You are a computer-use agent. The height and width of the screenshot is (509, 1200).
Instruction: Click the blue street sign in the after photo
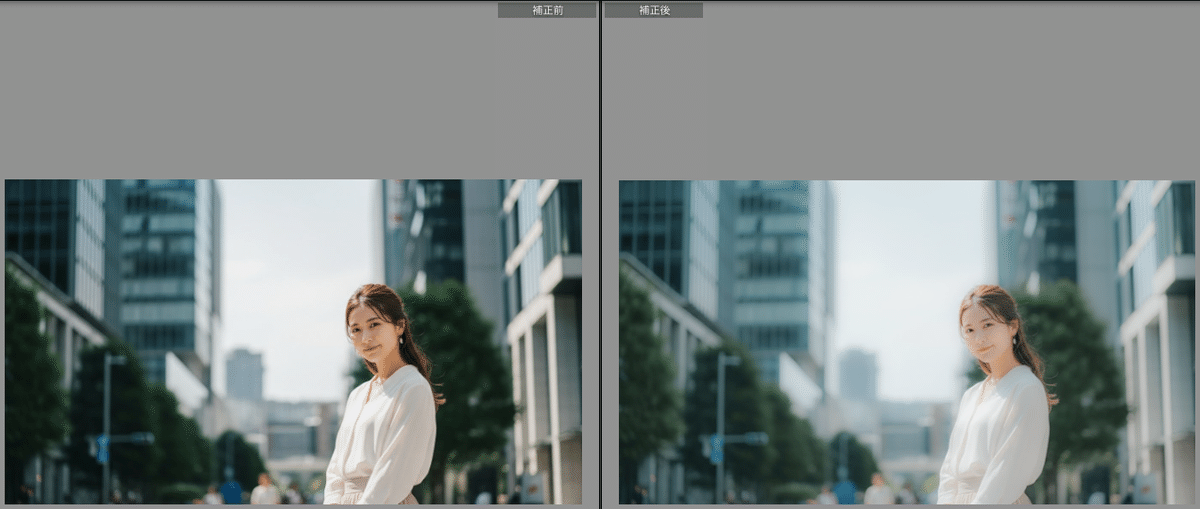(716, 449)
